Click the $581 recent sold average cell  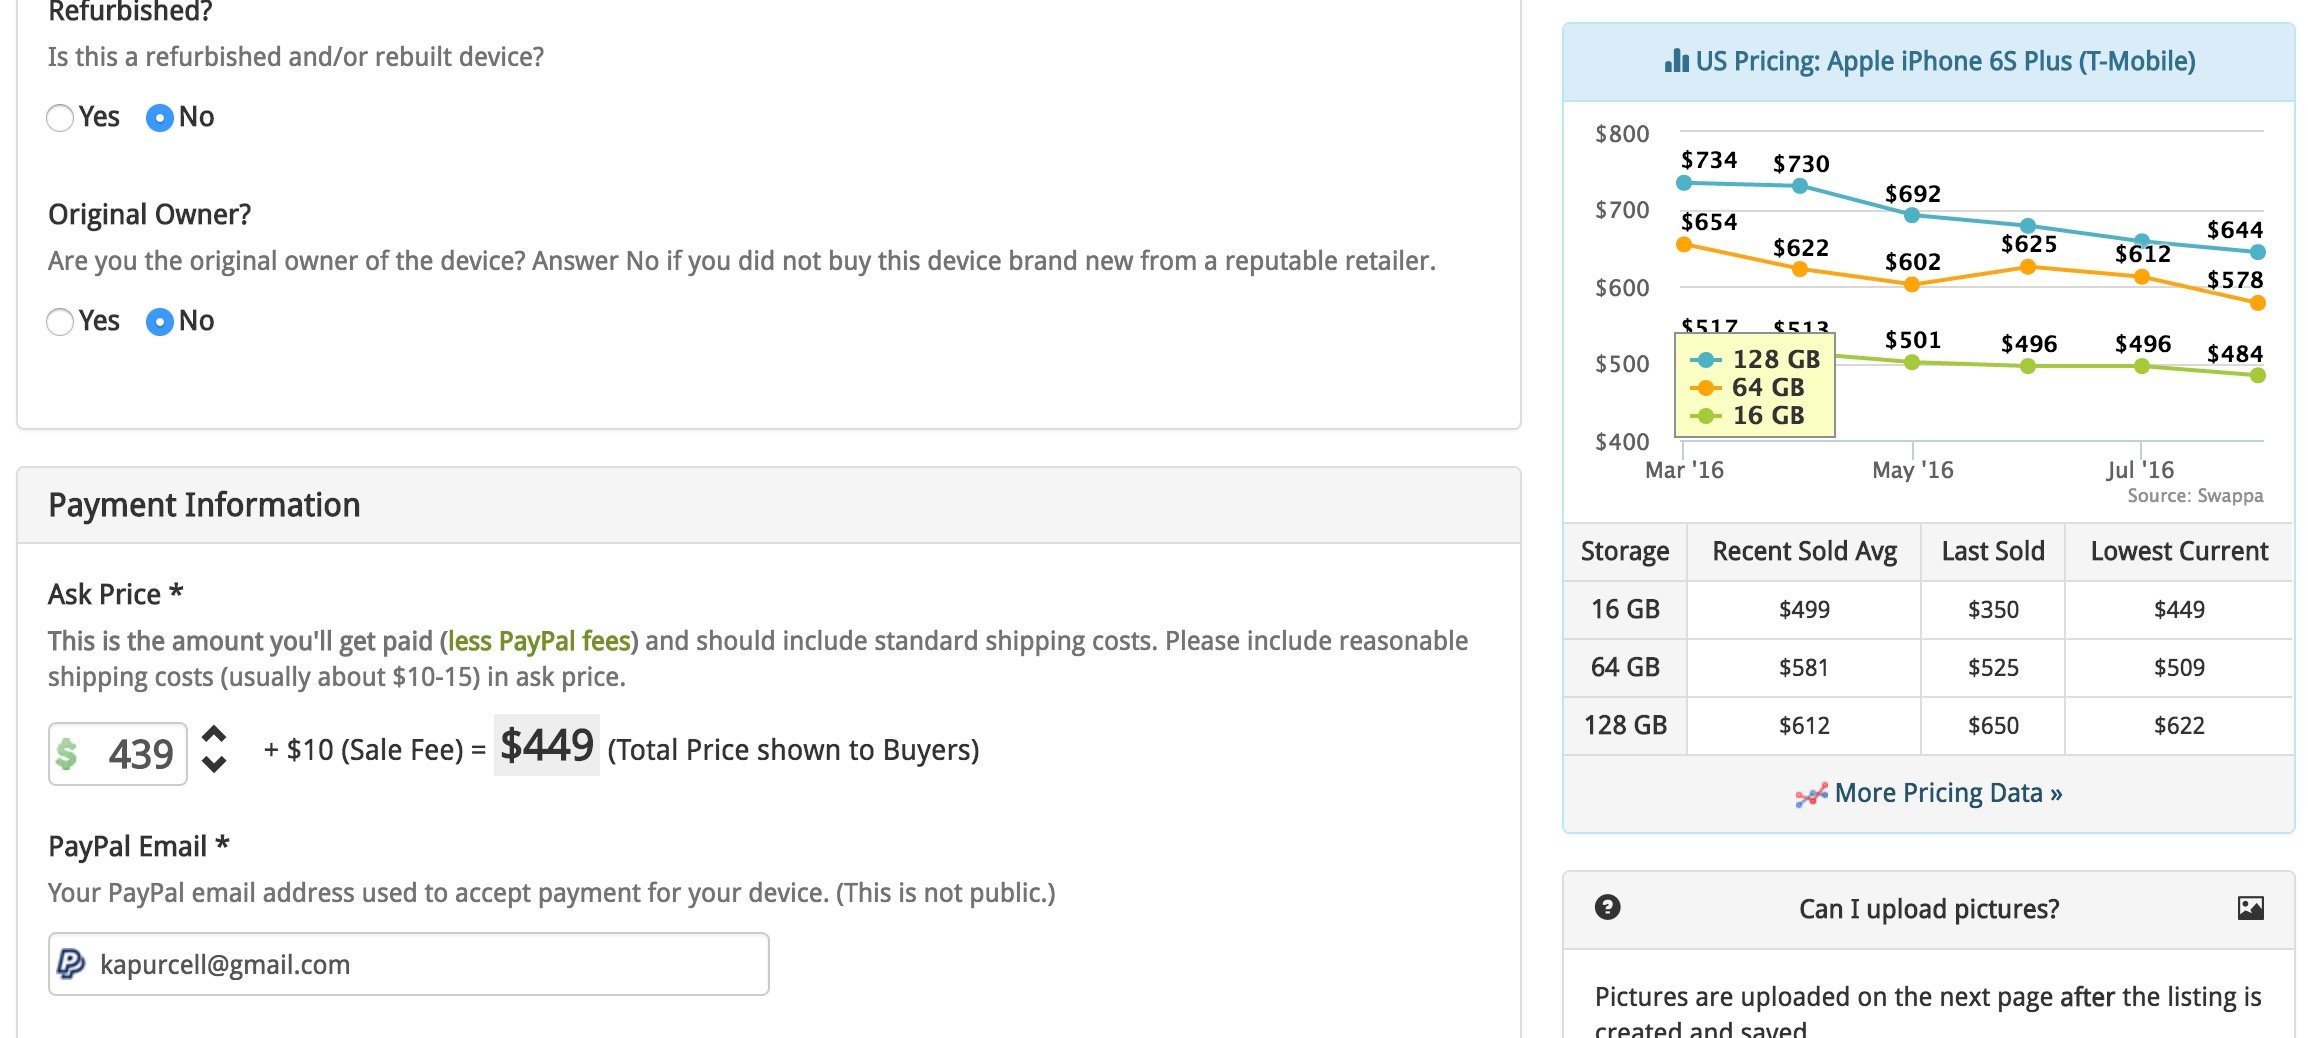click(1804, 667)
